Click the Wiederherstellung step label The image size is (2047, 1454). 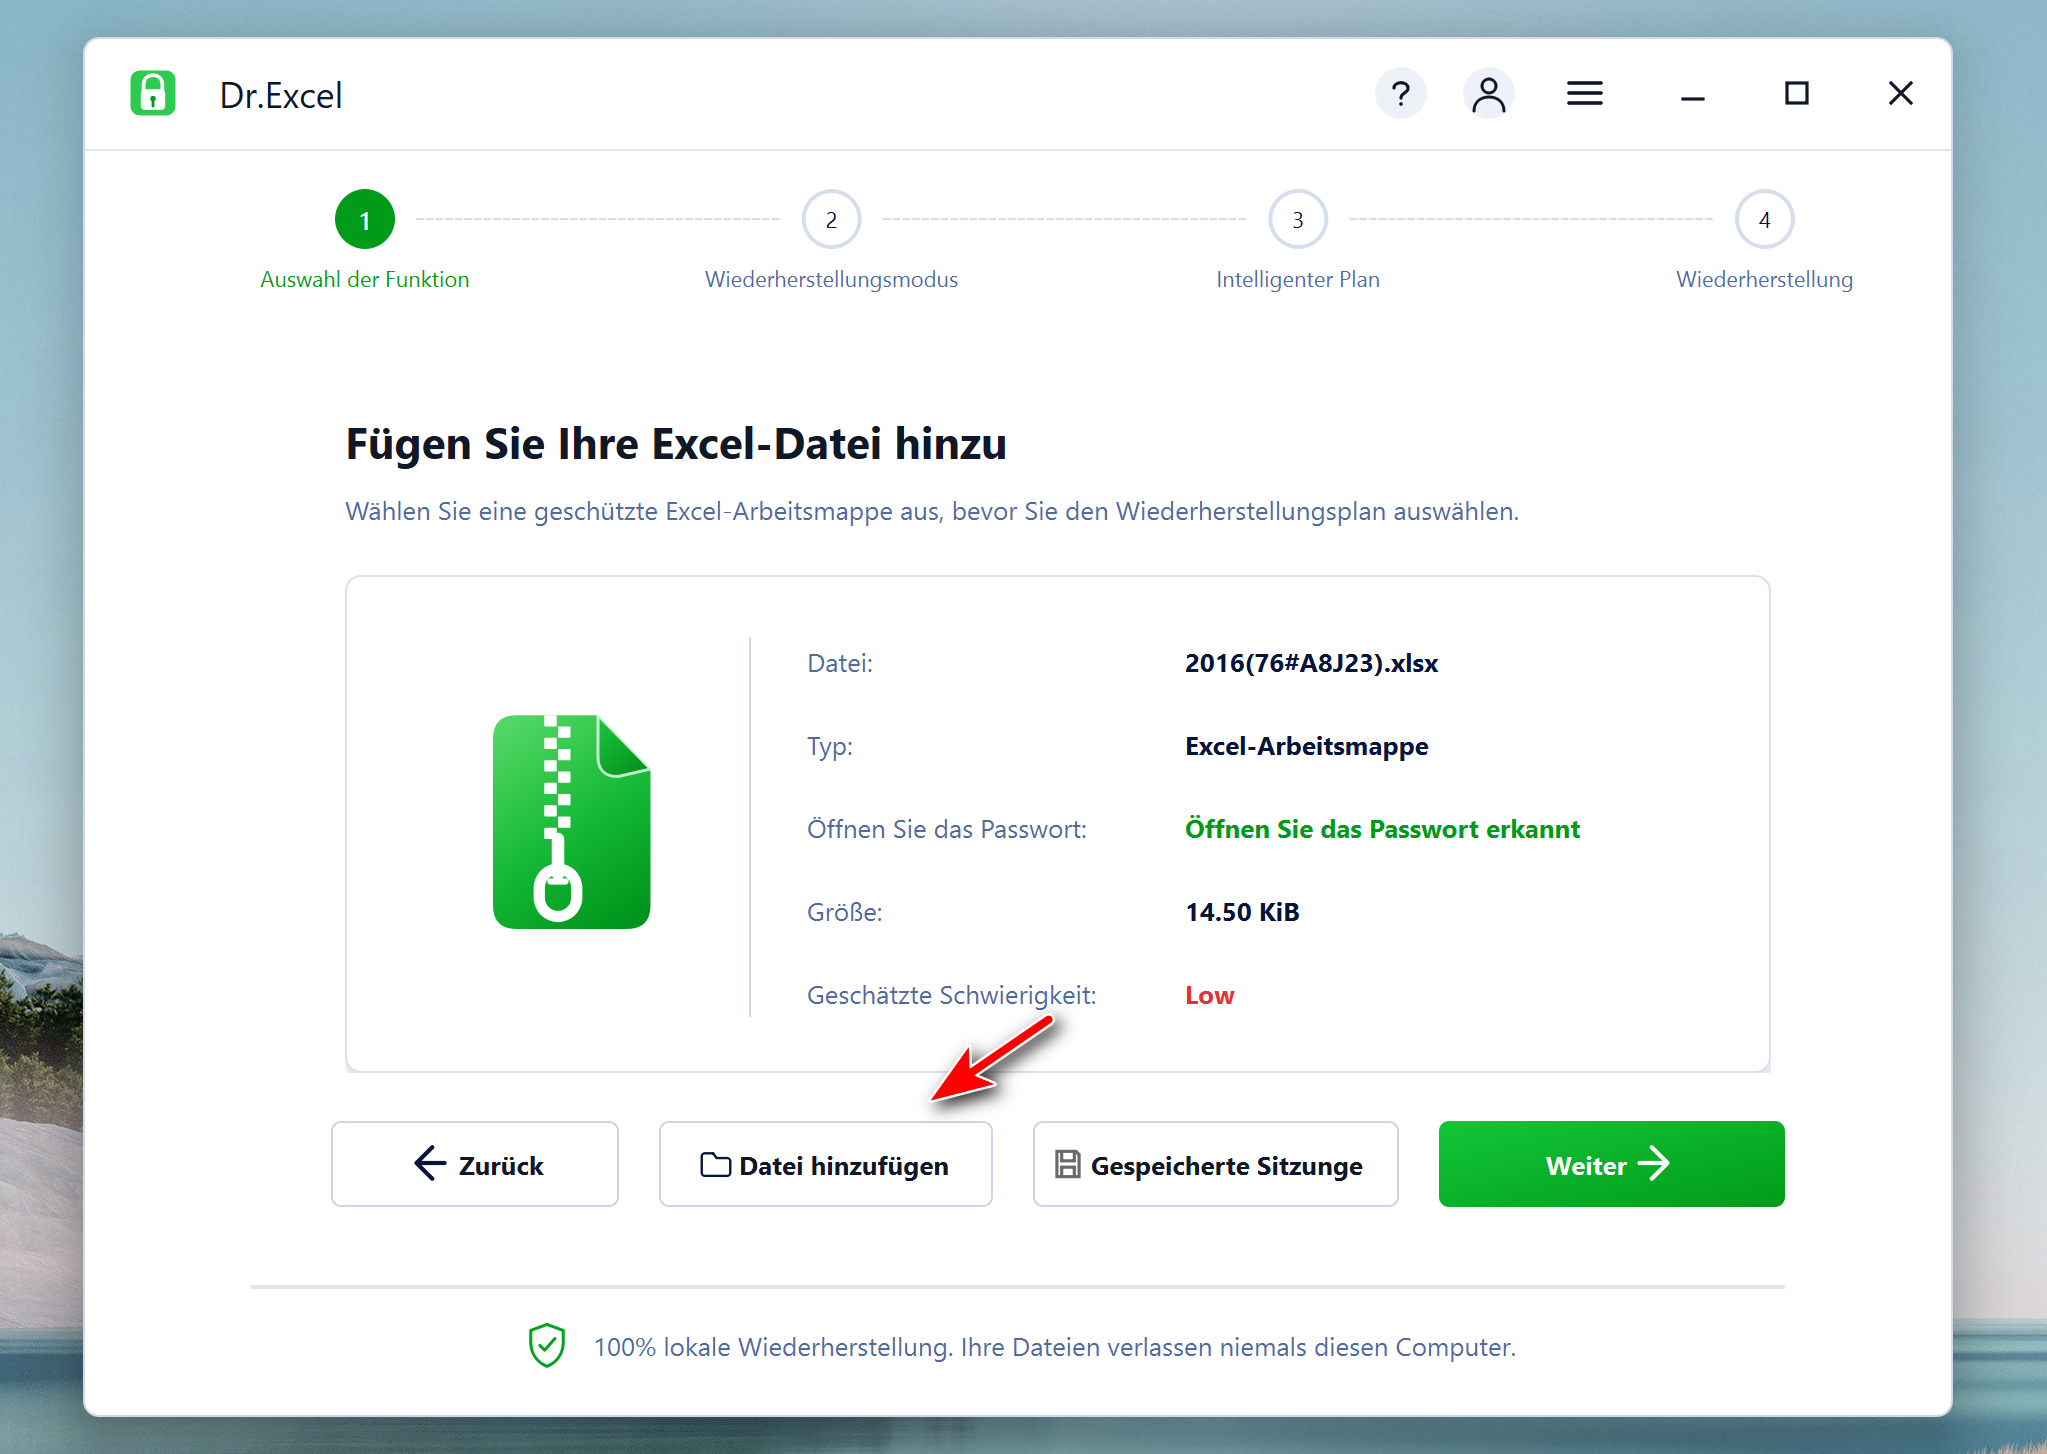point(1764,279)
